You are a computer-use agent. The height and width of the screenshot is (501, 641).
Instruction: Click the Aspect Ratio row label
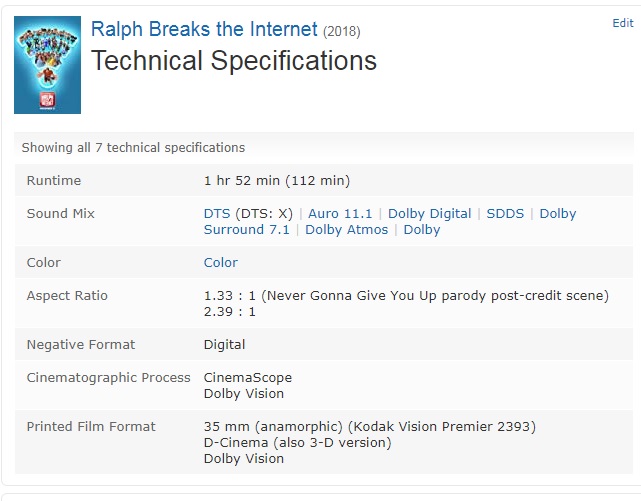click(x=67, y=295)
